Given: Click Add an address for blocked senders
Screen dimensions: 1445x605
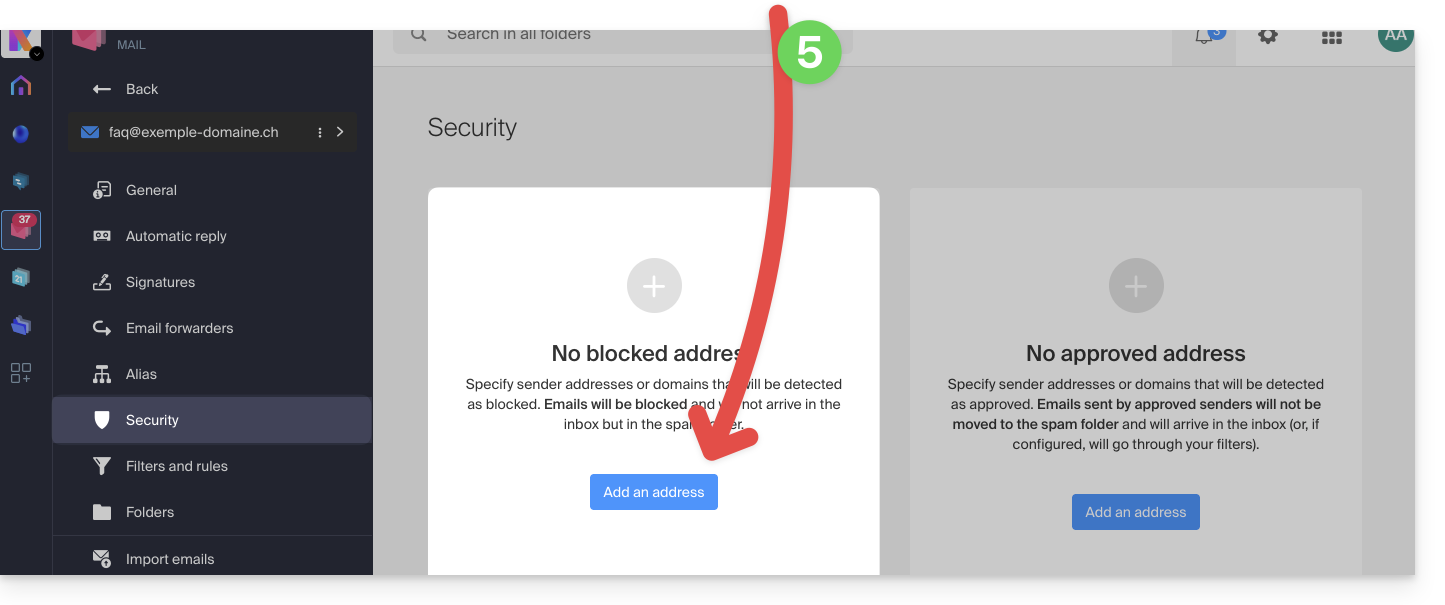Looking at the screenshot, I should 654,492.
